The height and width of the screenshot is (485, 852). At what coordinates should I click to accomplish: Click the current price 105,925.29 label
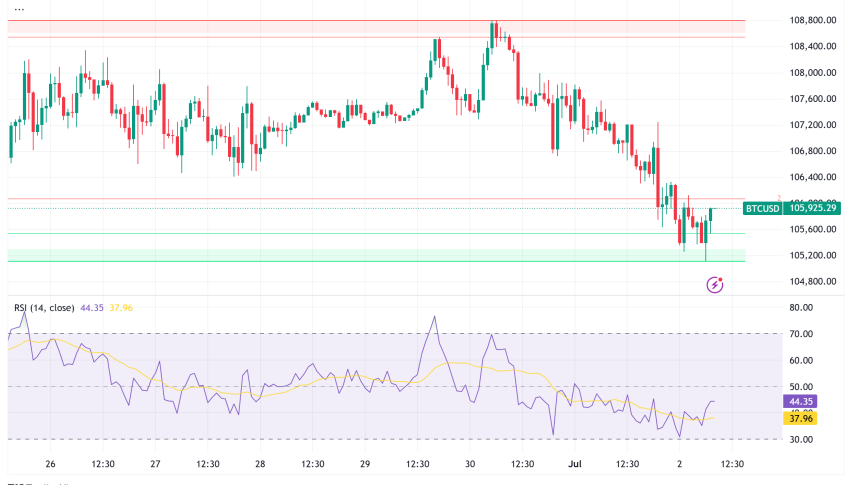click(812, 208)
